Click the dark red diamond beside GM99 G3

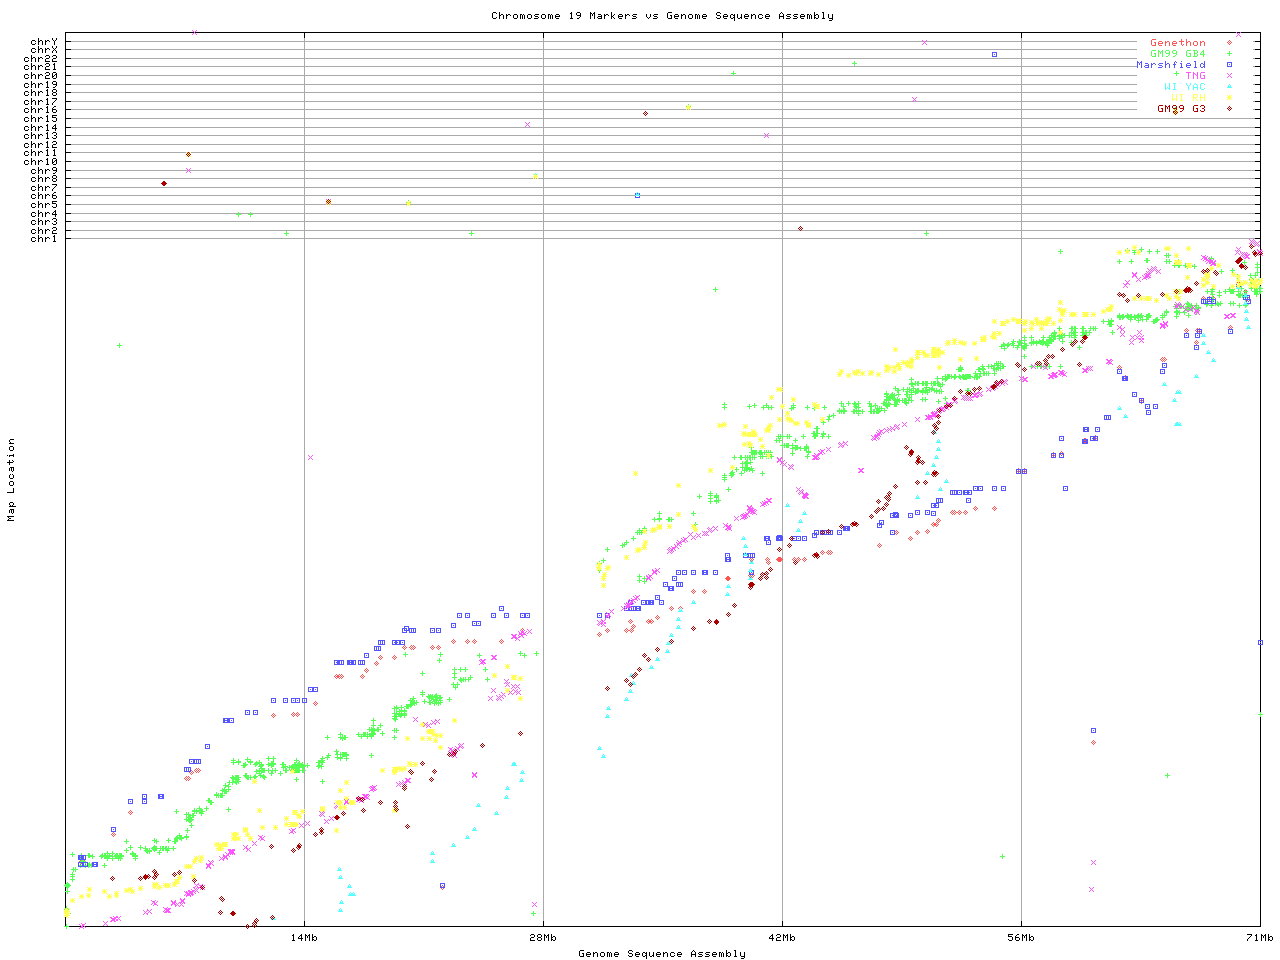coord(1229,109)
